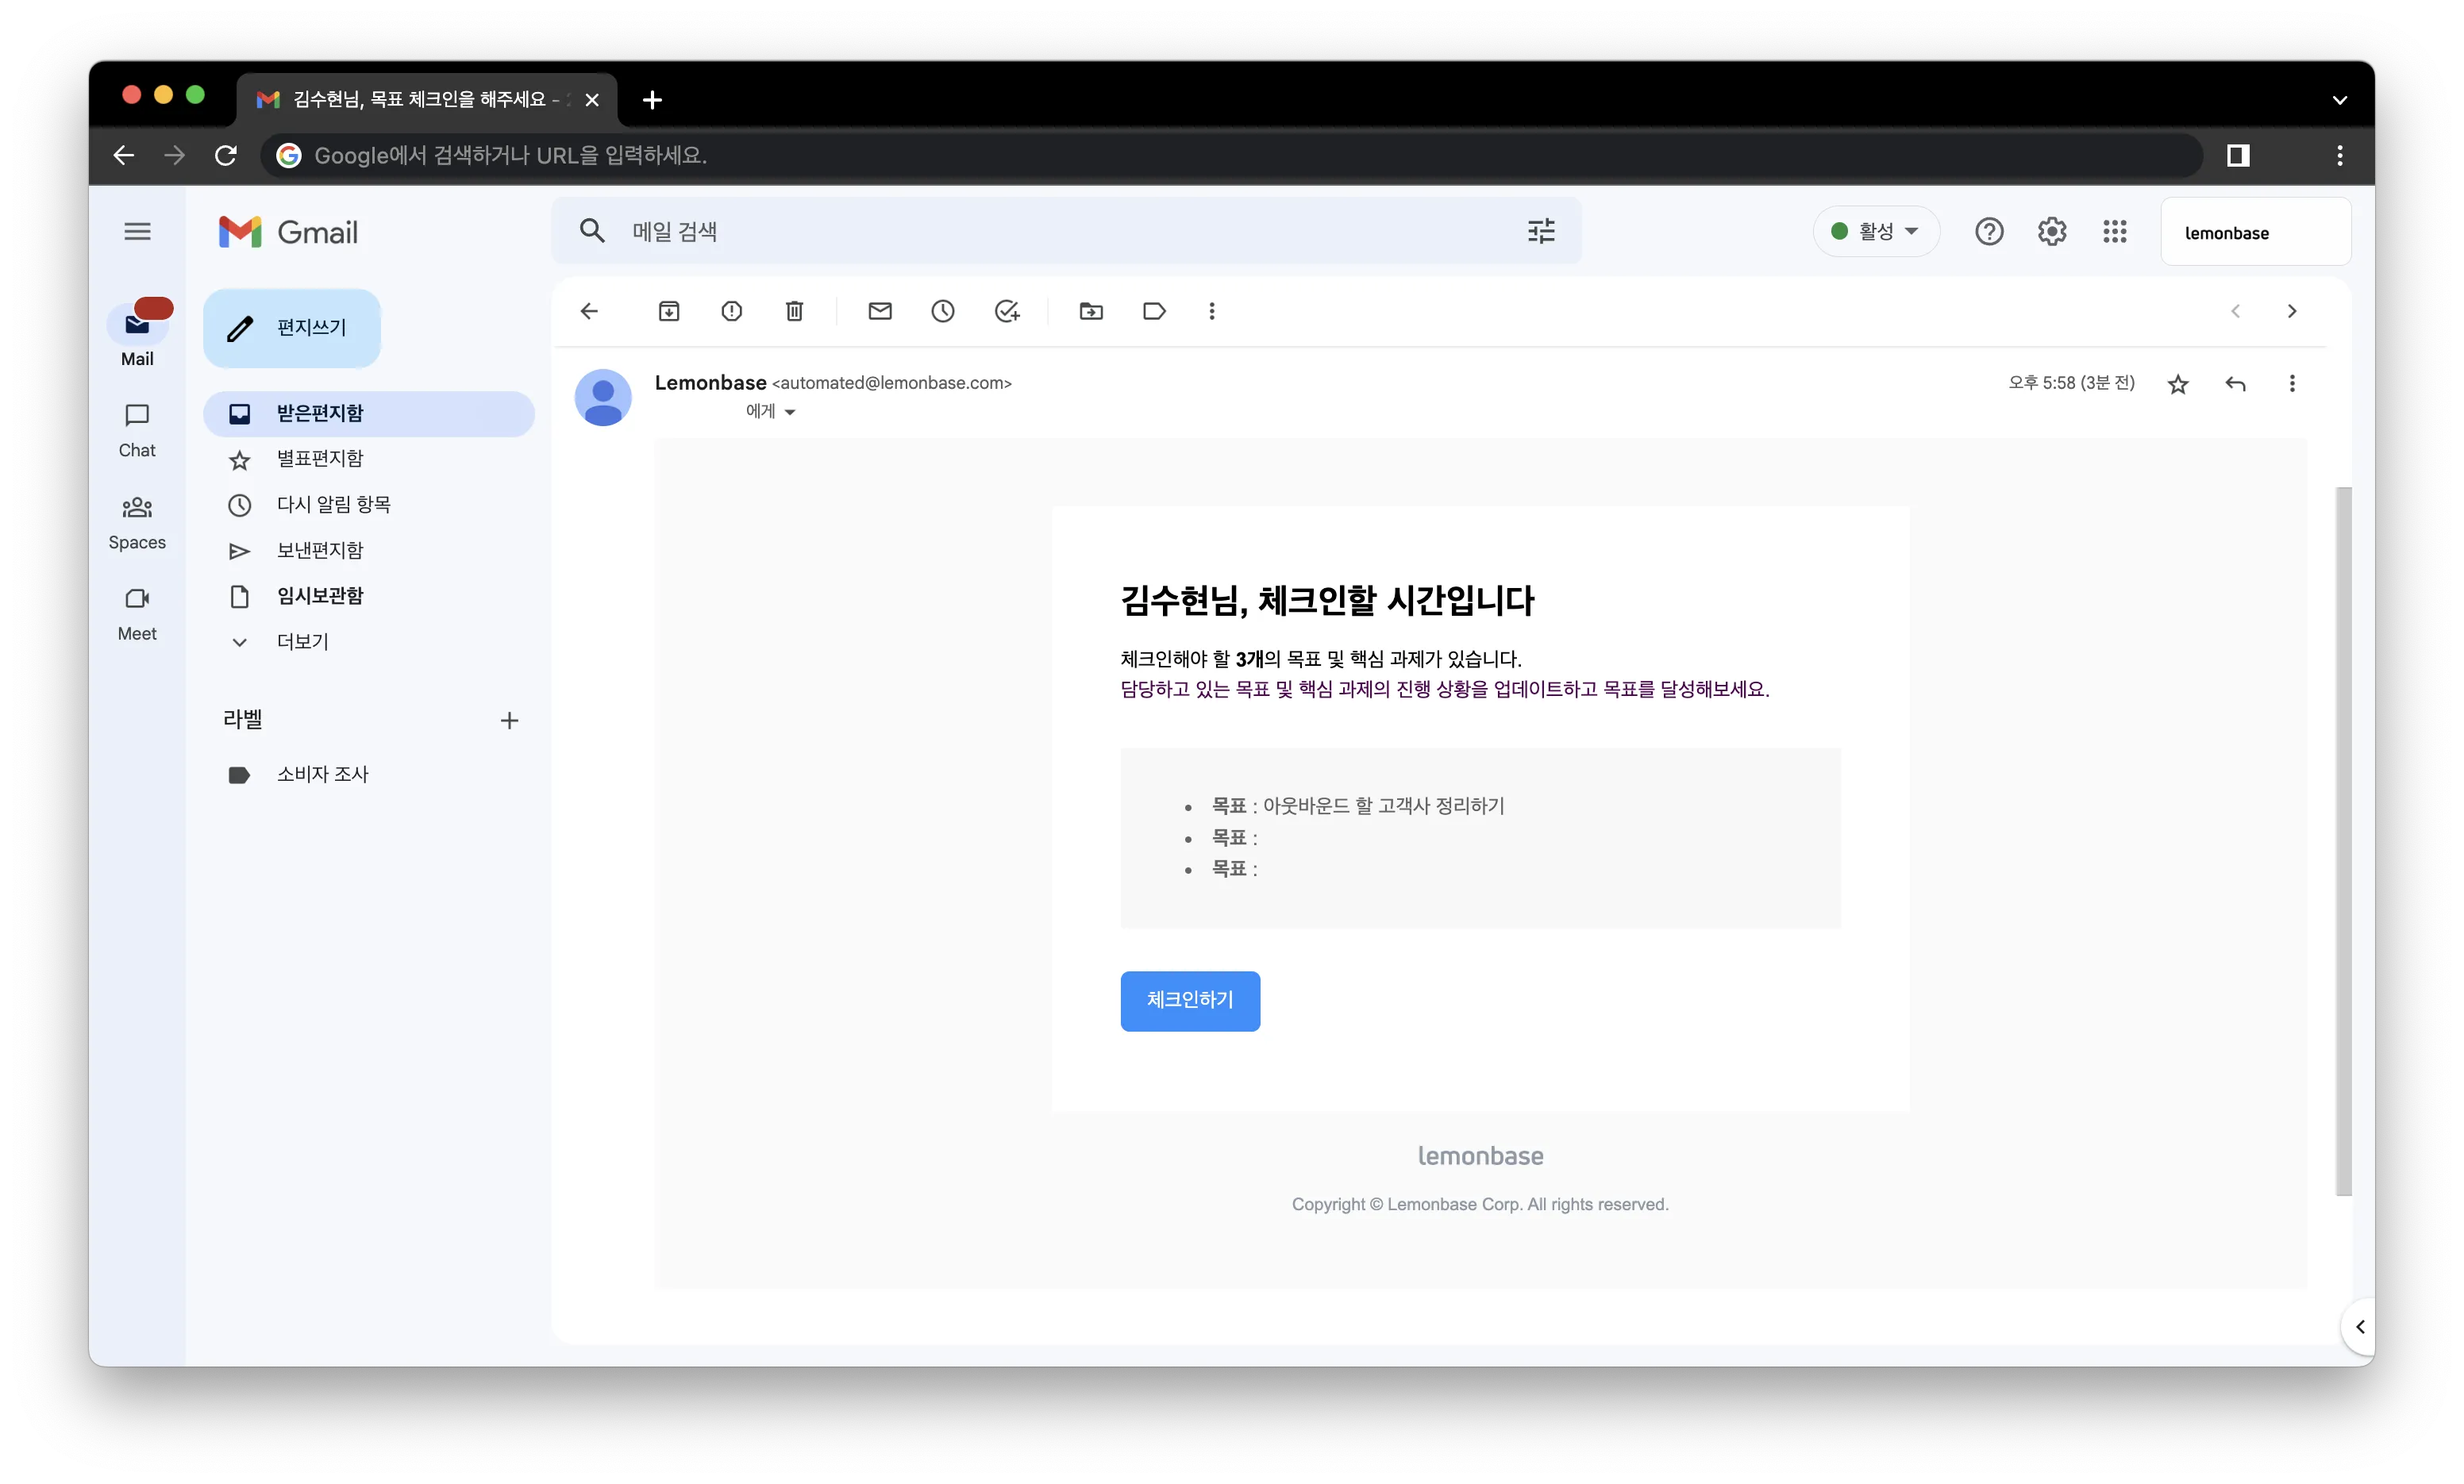Open the labels icon in the toolbar
Image resolution: width=2464 pixels, height=1484 pixels.
[1154, 311]
